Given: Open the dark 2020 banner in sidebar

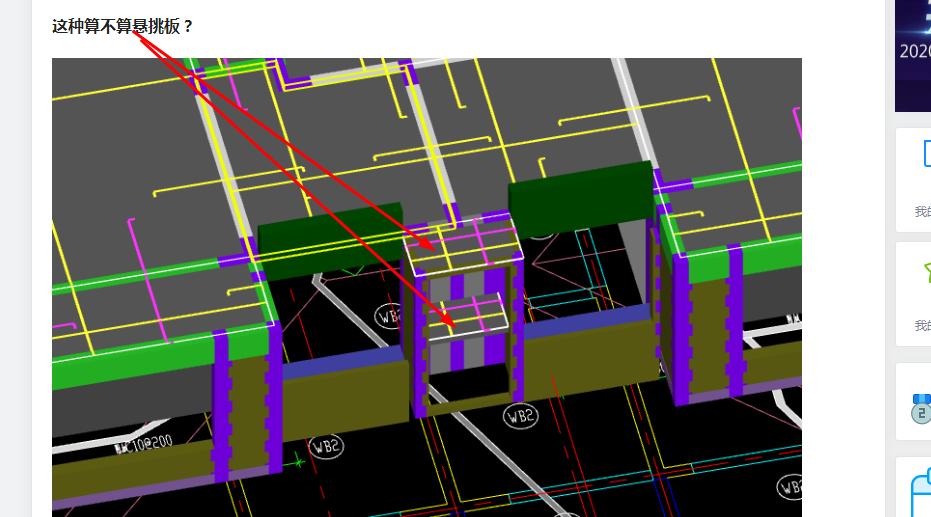Looking at the screenshot, I should [x=913, y=56].
